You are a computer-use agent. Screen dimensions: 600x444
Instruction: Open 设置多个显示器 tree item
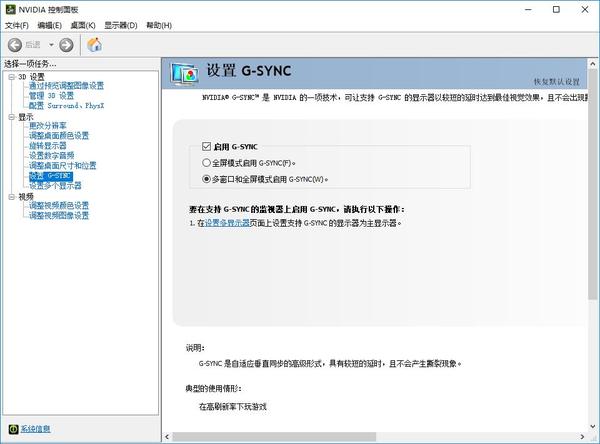(x=55, y=186)
